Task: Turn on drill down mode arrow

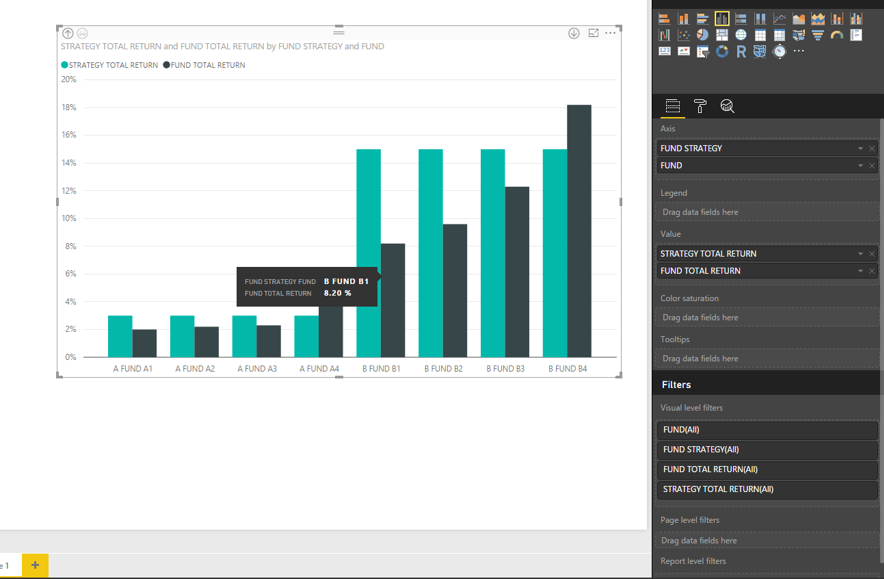Action: click(x=574, y=33)
